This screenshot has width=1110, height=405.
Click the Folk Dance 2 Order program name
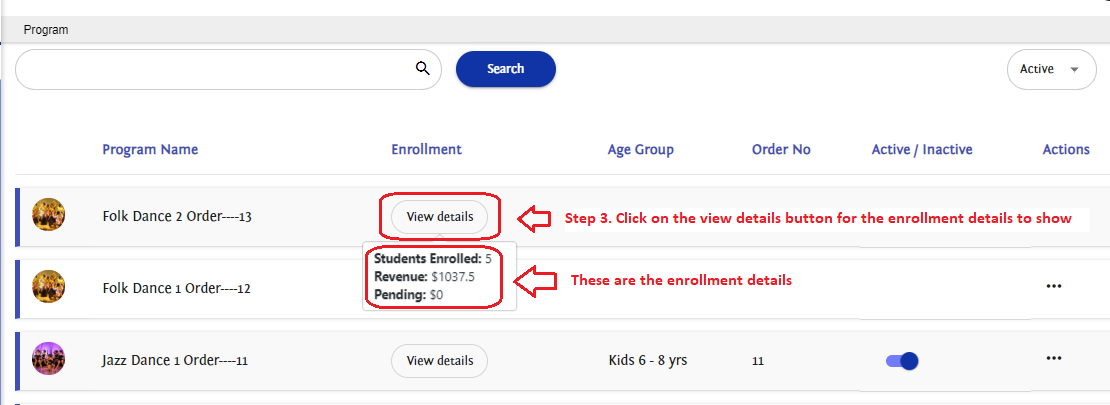(176, 216)
